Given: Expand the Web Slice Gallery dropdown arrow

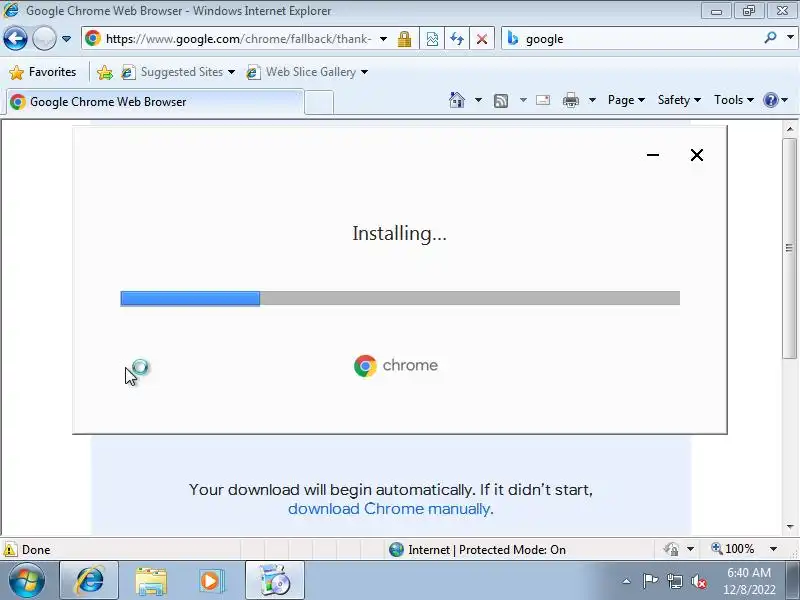Looking at the screenshot, I should [364, 72].
